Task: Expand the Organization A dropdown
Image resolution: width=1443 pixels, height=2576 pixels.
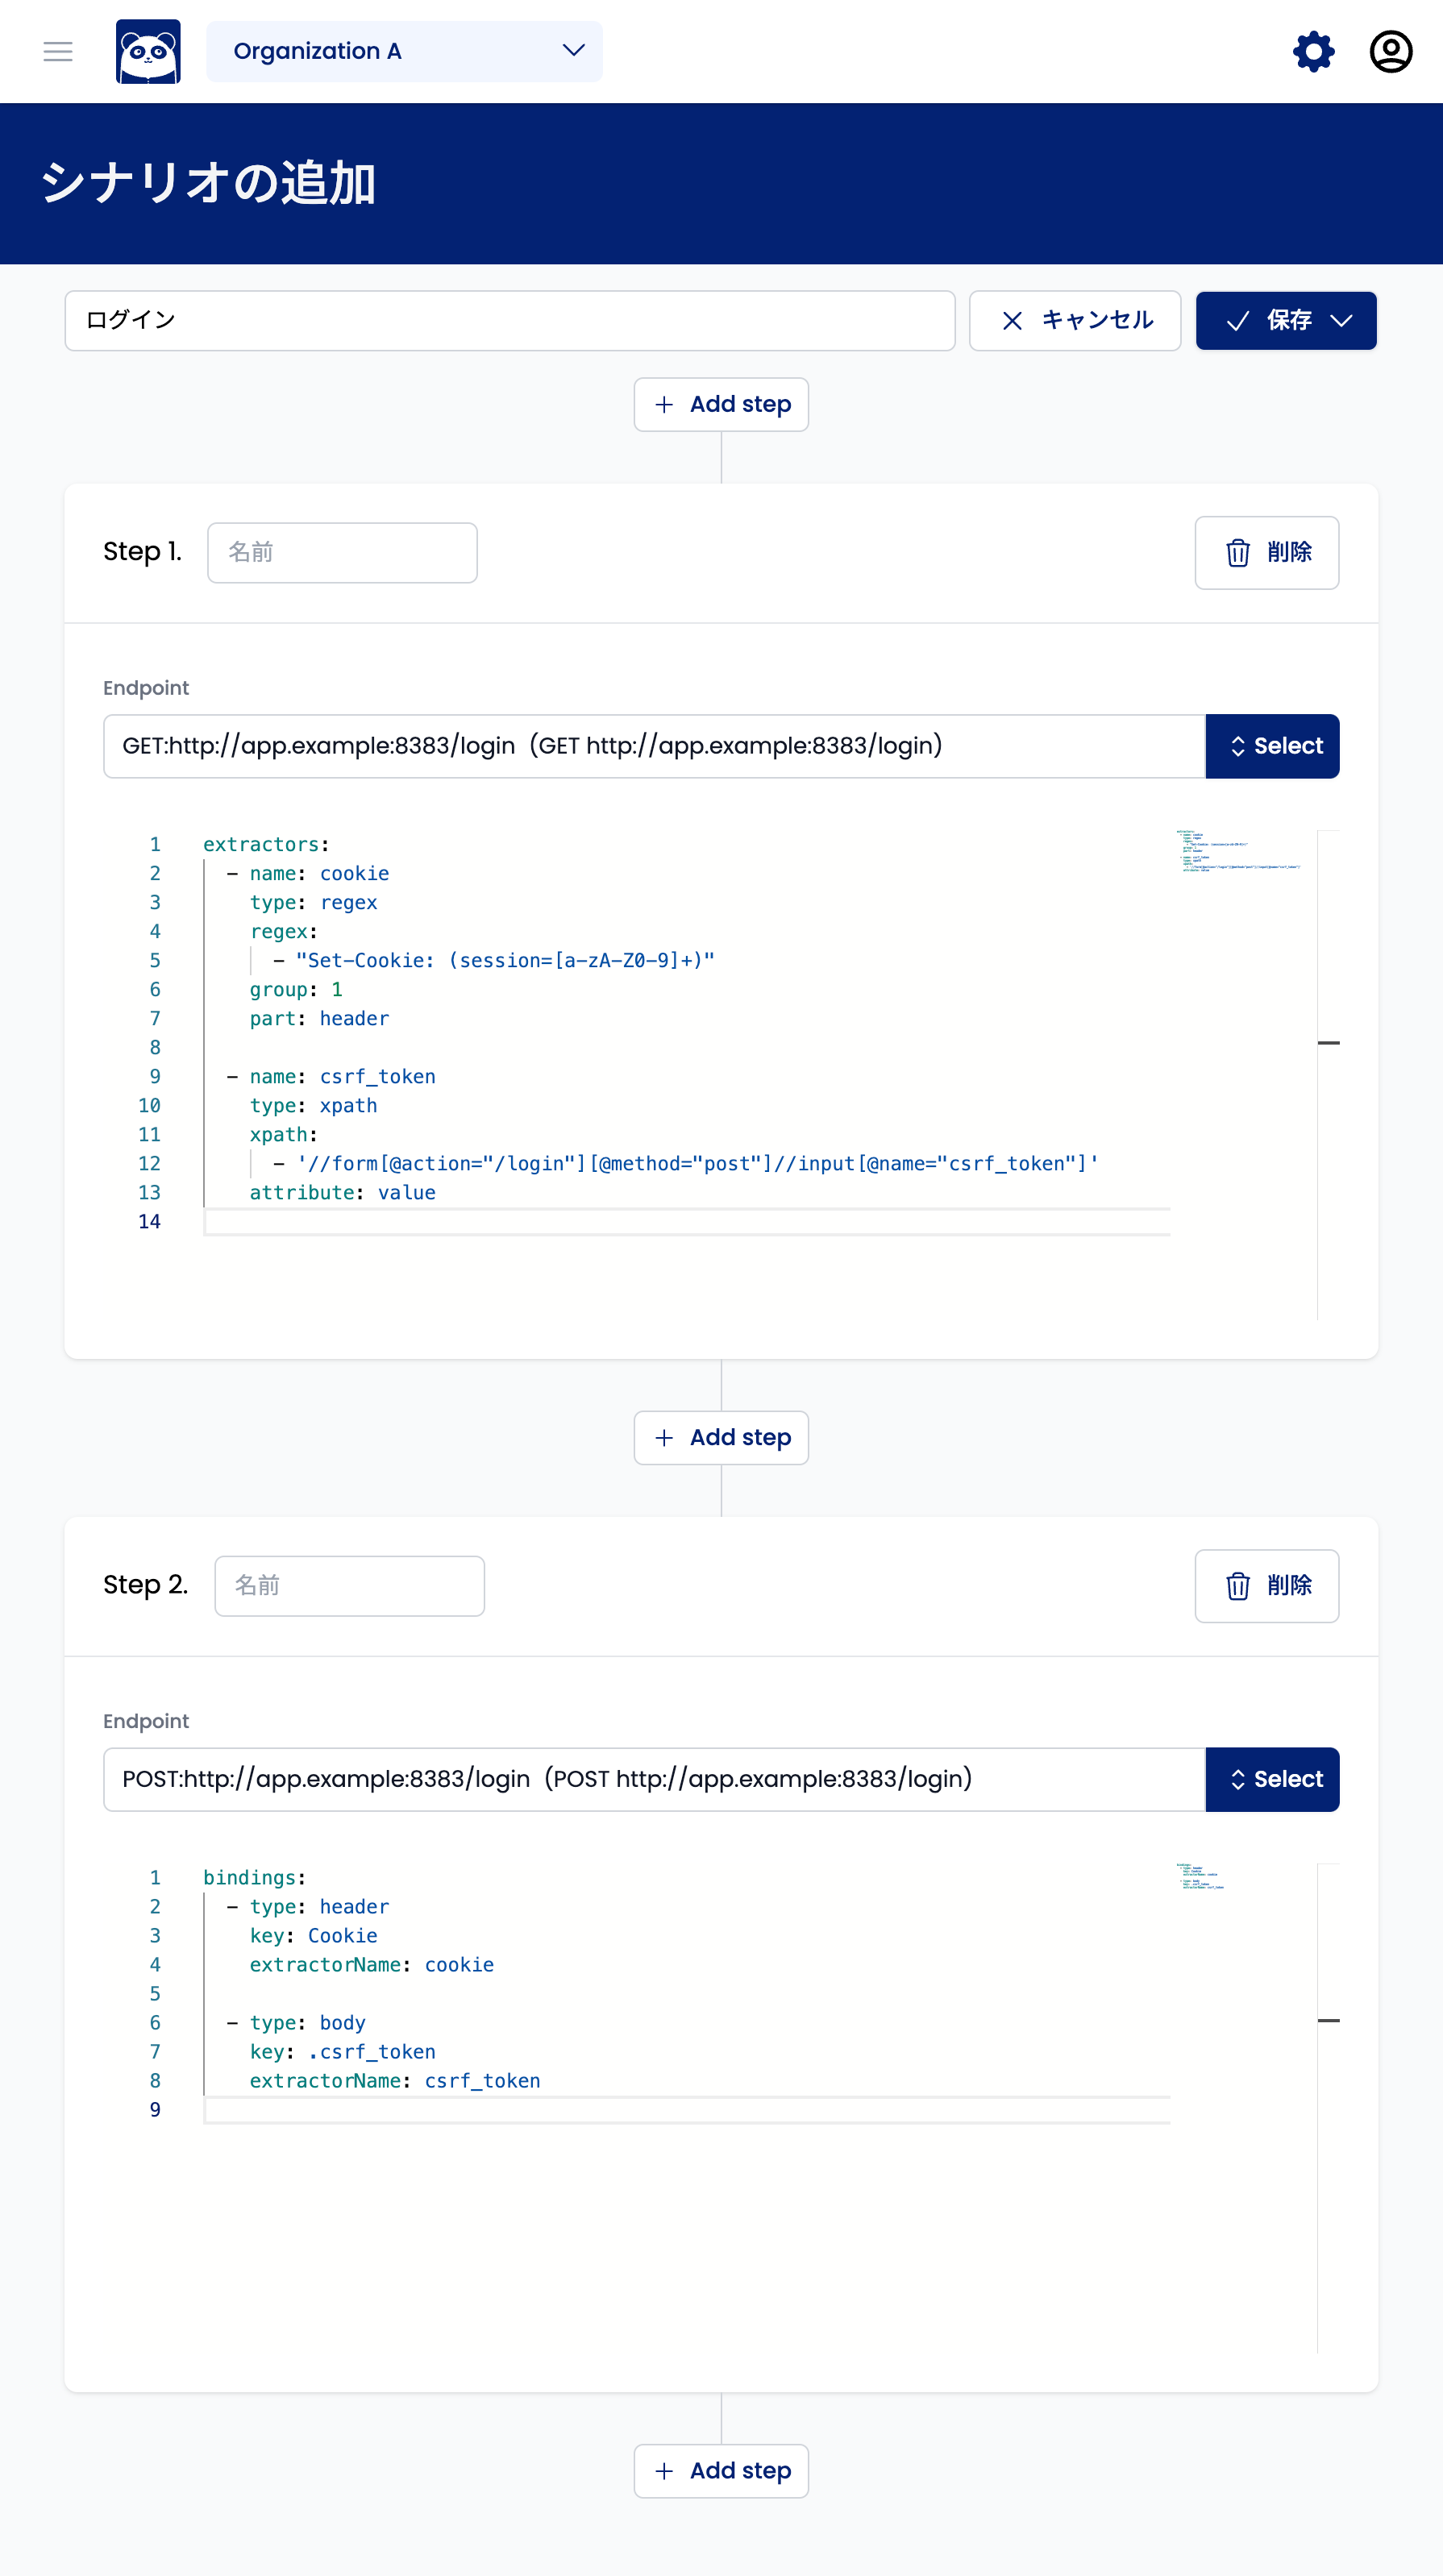Action: 404,52
